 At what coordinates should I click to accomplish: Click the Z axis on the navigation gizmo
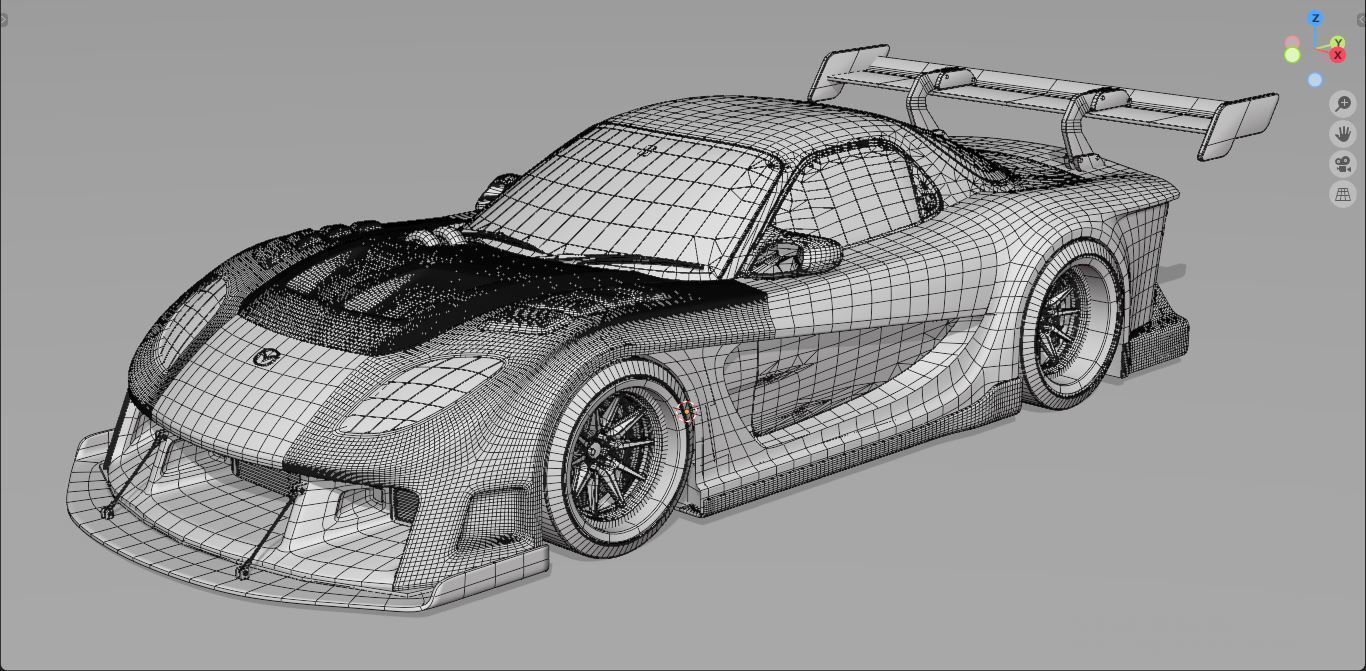pyautogui.click(x=1315, y=17)
